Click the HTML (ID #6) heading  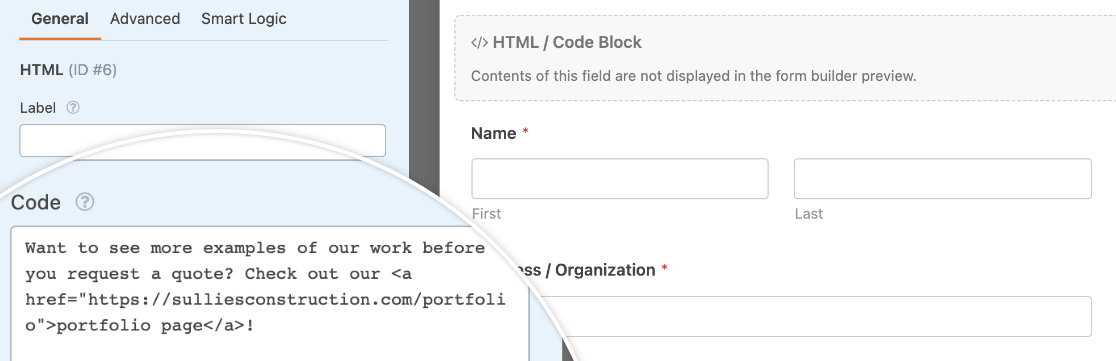[x=68, y=70]
